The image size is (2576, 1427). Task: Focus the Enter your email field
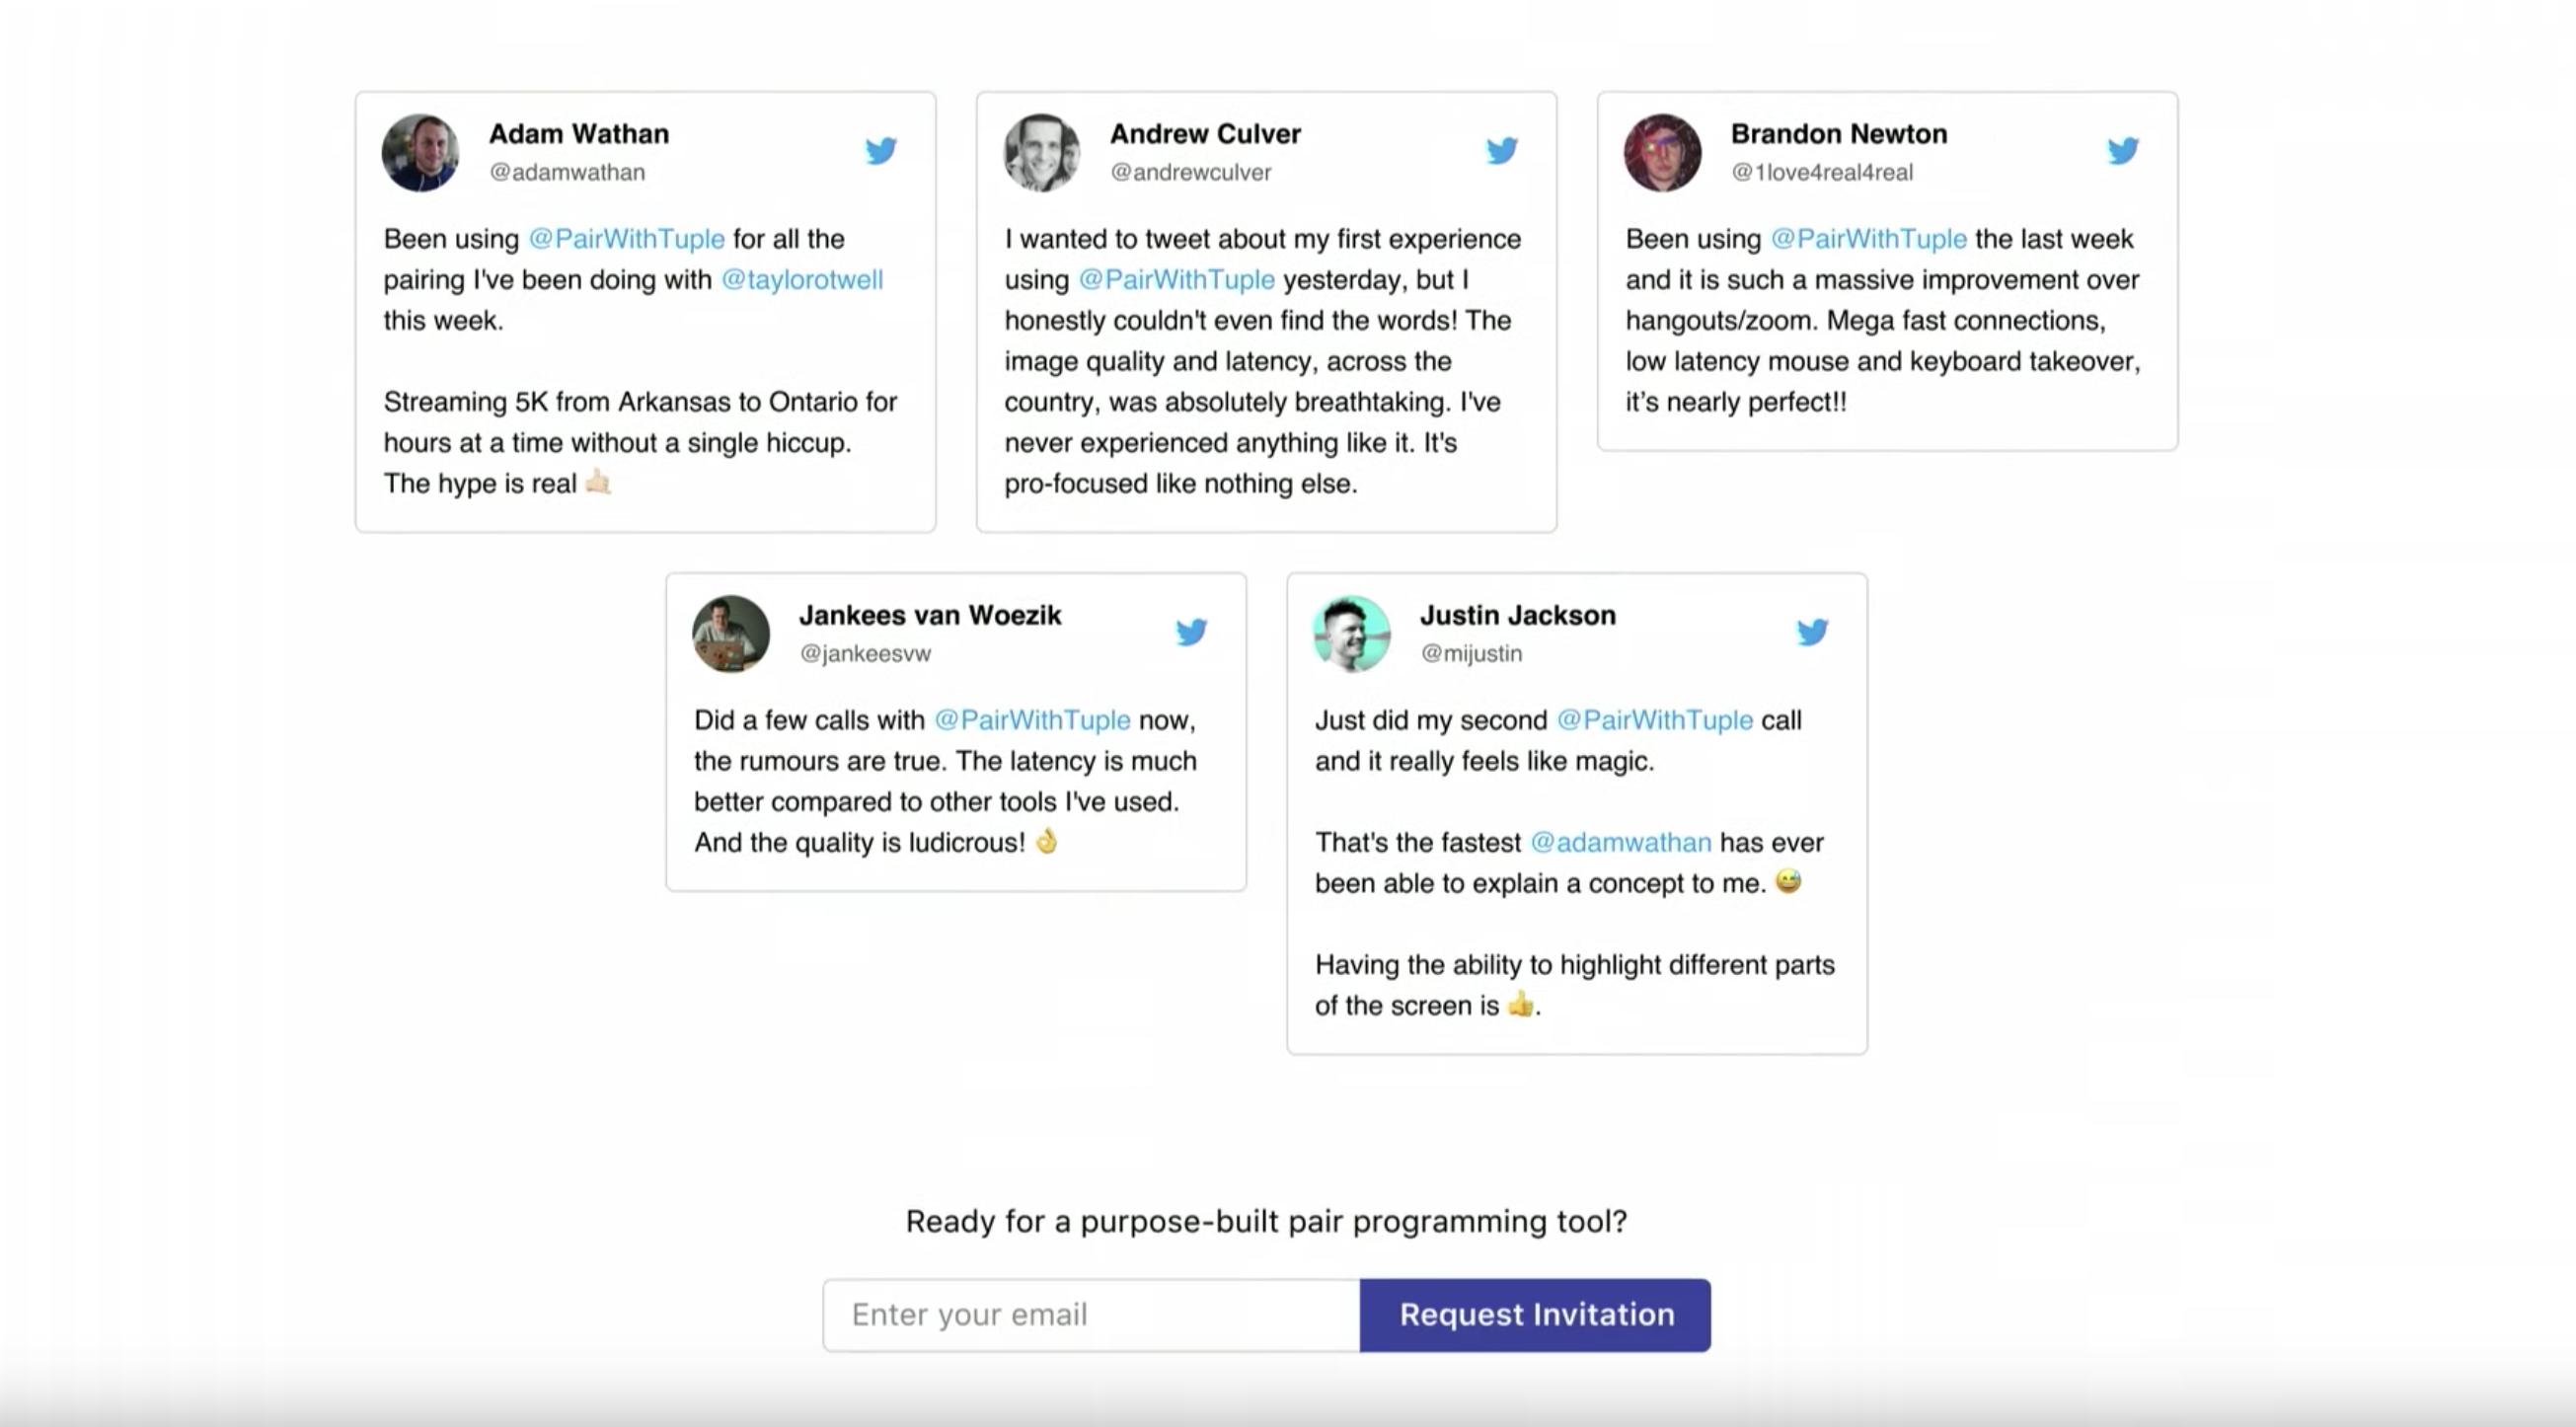point(1091,1315)
